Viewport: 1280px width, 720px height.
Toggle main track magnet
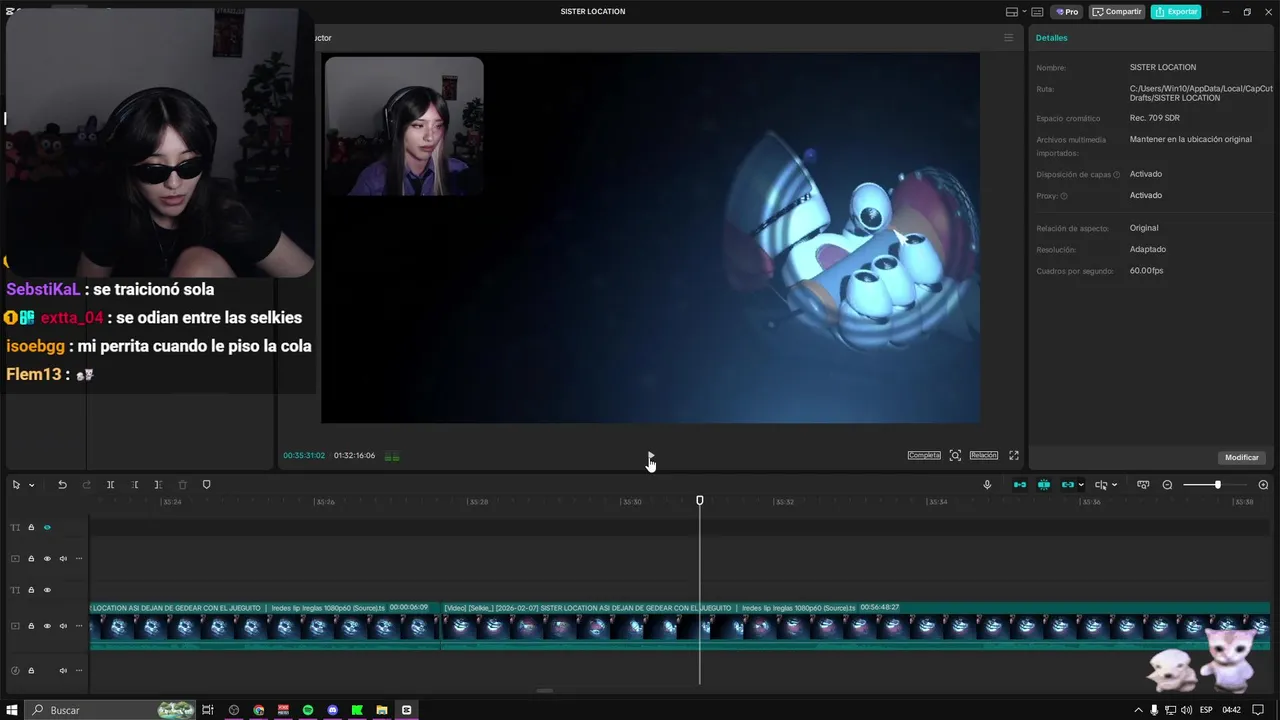point(1020,485)
